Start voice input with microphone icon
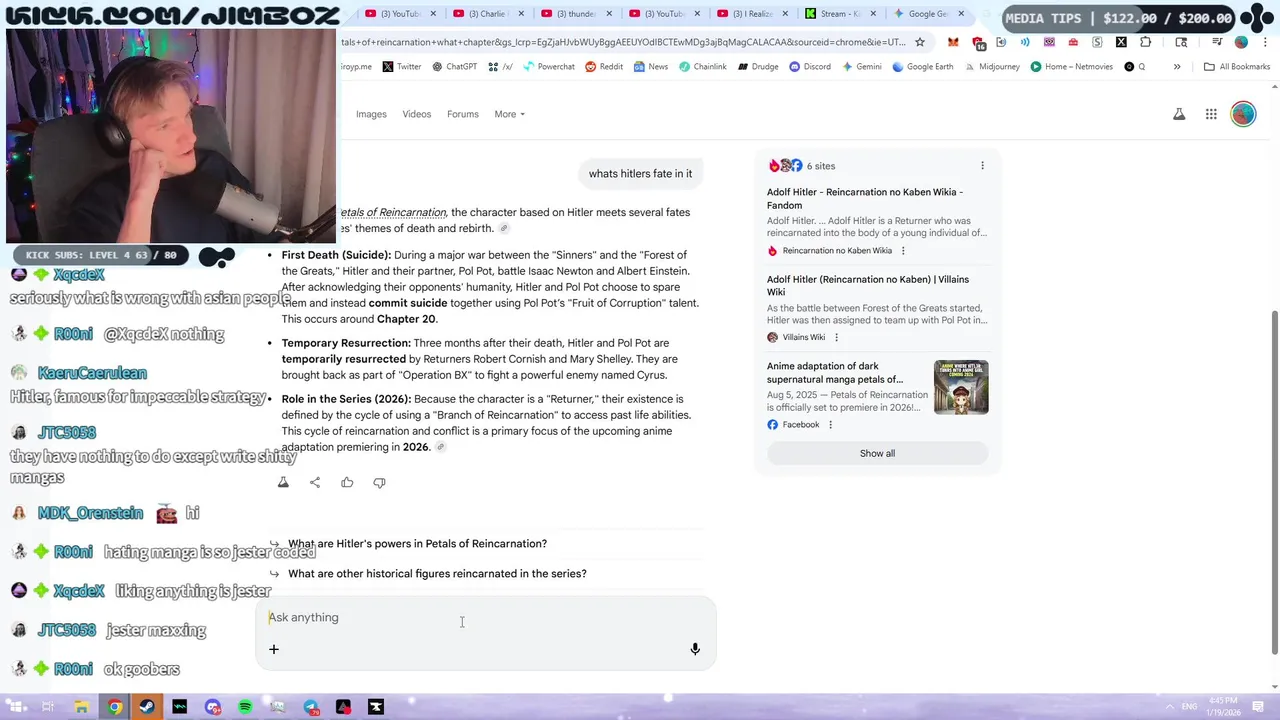 point(695,649)
